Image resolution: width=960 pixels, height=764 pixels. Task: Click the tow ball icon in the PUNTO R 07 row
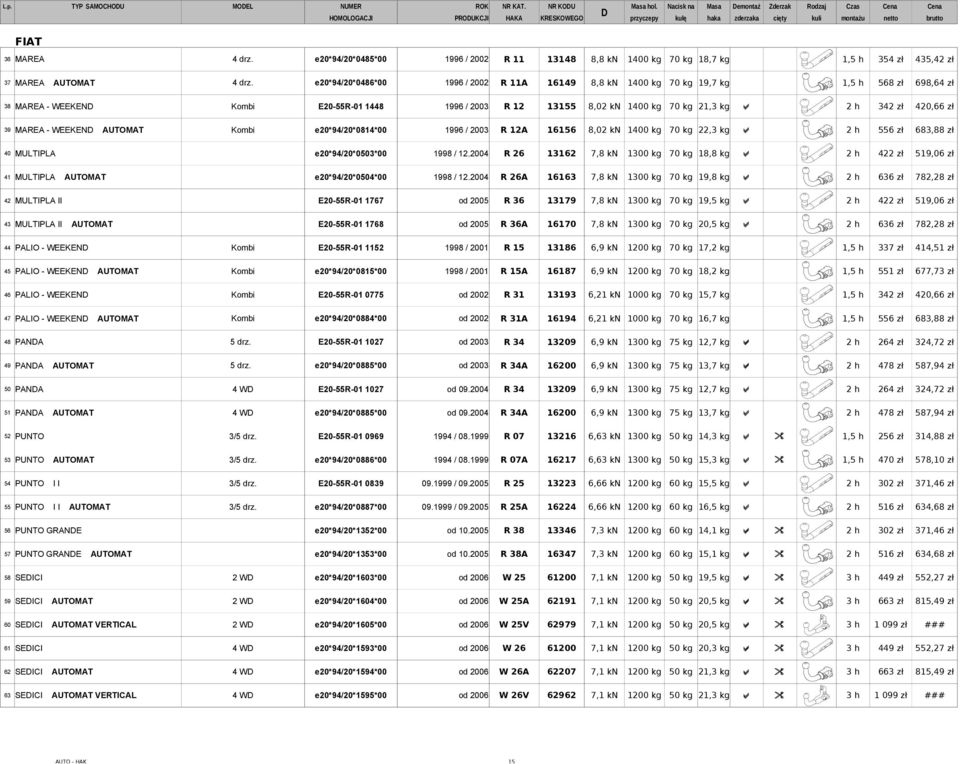[x=816, y=436]
